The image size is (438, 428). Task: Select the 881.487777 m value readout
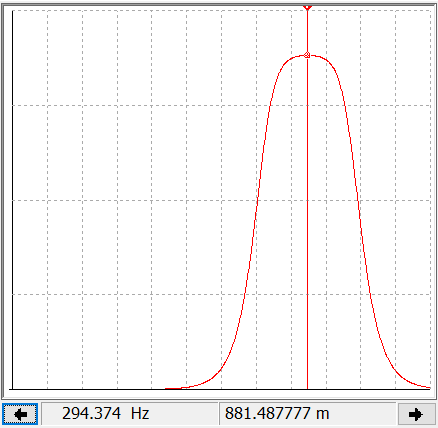point(307,414)
